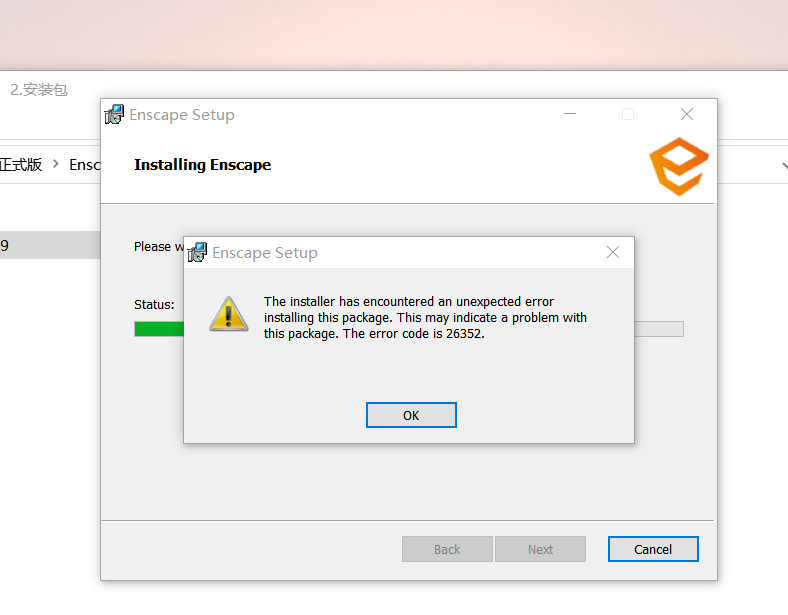
Task: Click the green installation progress bar
Action: tap(159, 329)
